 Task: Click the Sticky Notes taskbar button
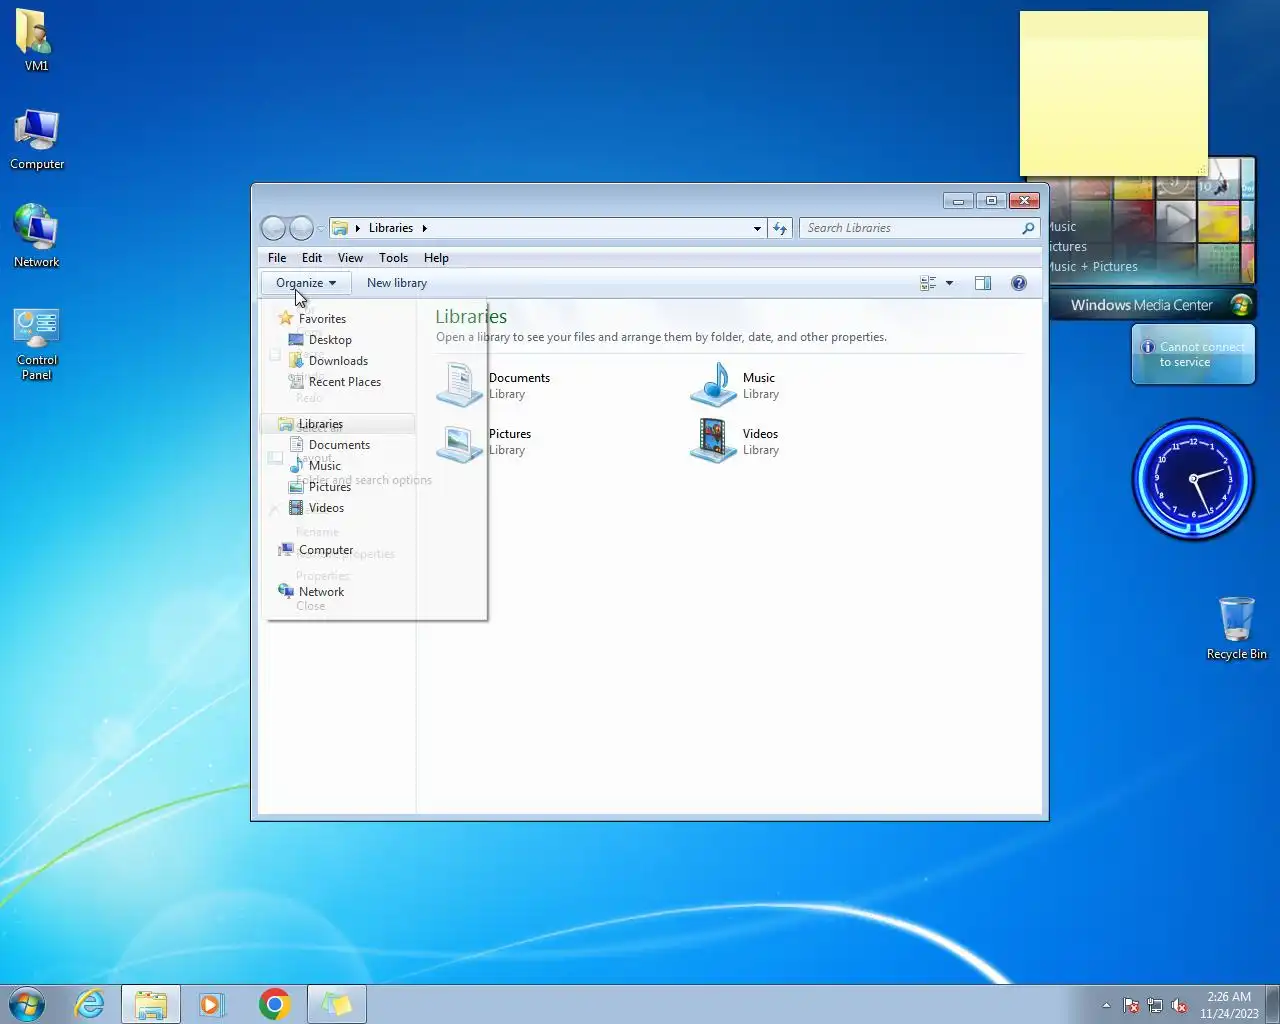337,1004
